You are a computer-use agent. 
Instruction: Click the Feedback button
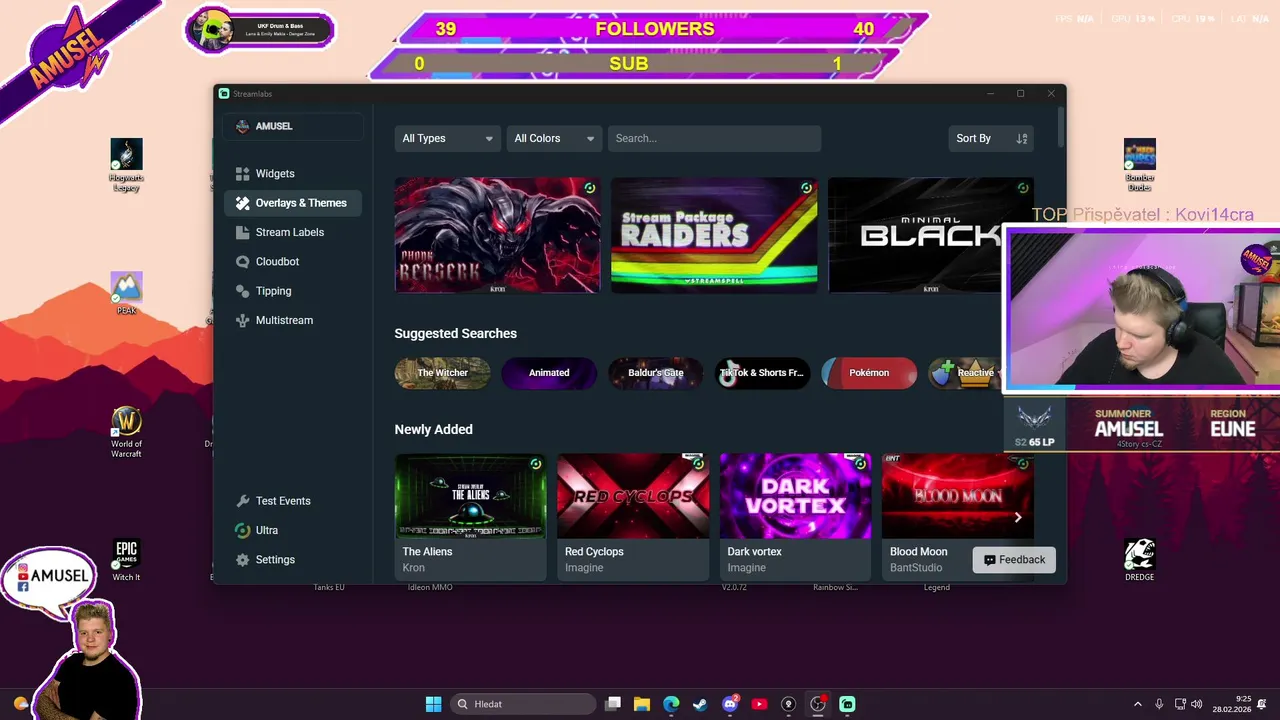click(x=1014, y=560)
